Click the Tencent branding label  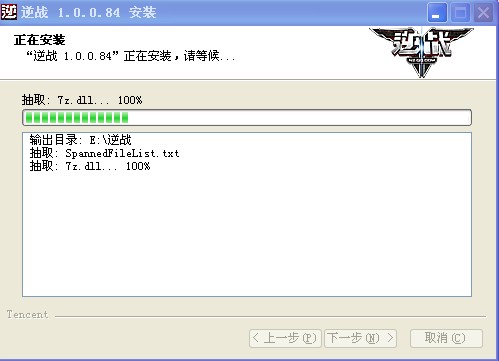point(28,314)
